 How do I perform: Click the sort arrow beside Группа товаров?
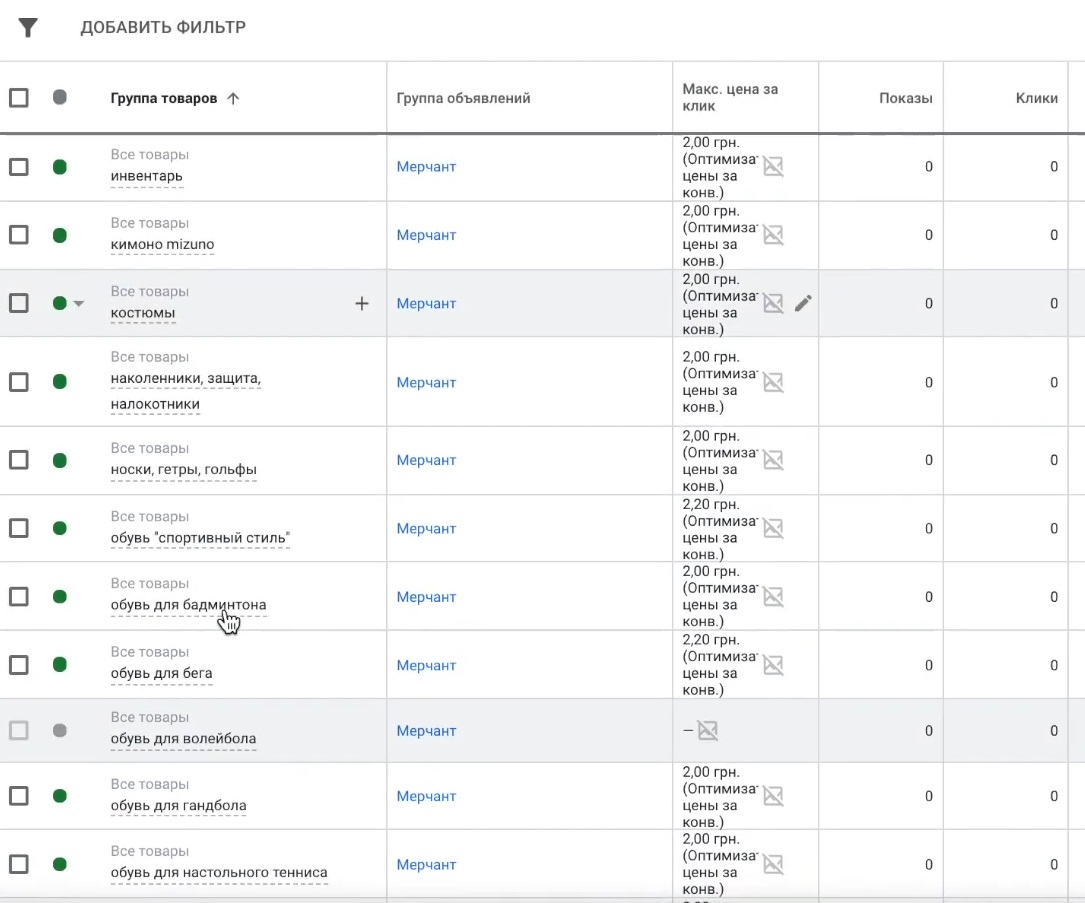click(233, 98)
